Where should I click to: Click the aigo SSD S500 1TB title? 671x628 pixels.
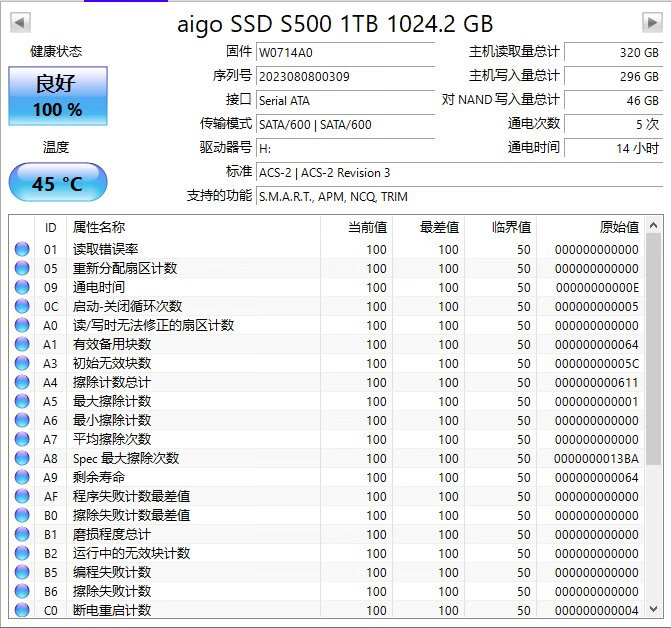click(x=335, y=24)
